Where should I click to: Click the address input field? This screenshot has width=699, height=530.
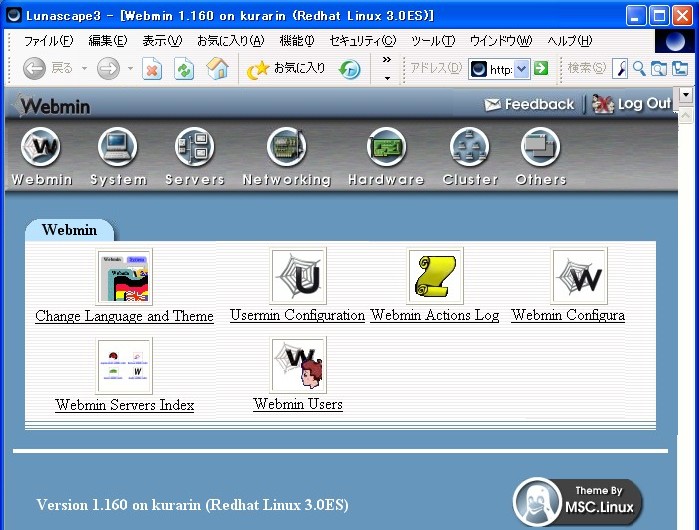click(x=500, y=69)
